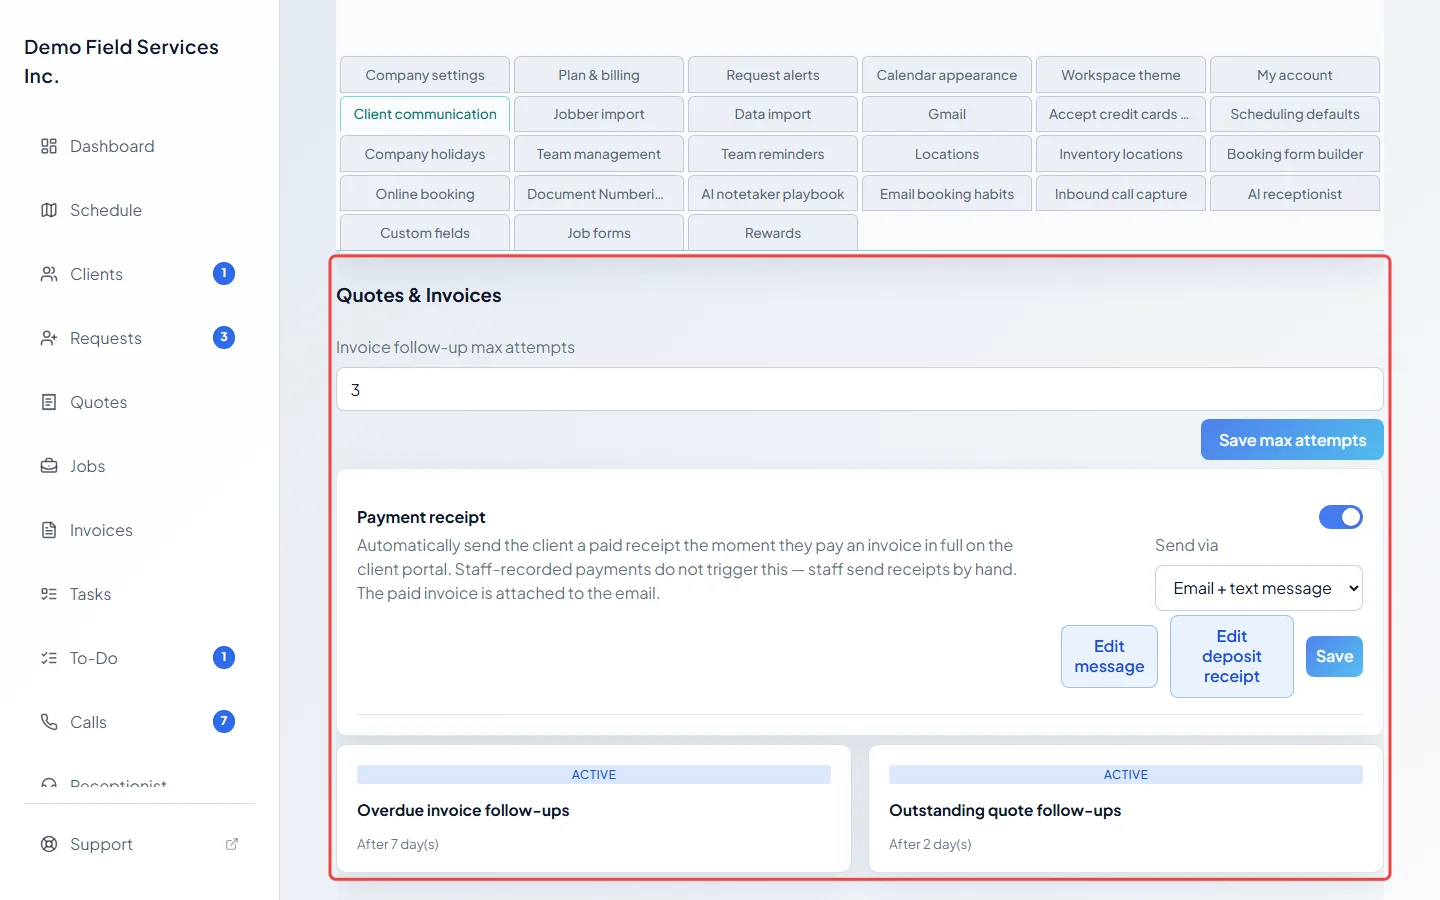
Task: Open the AI receptionist tab
Action: [1295, 194]
